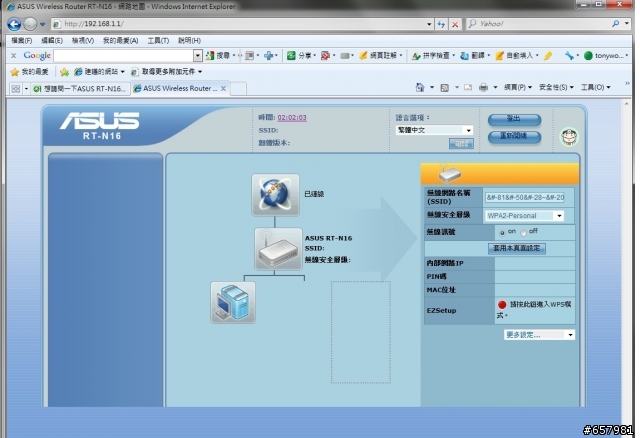
Task: Open 我的最愛 favorites star button
Action: pos(29,72)
